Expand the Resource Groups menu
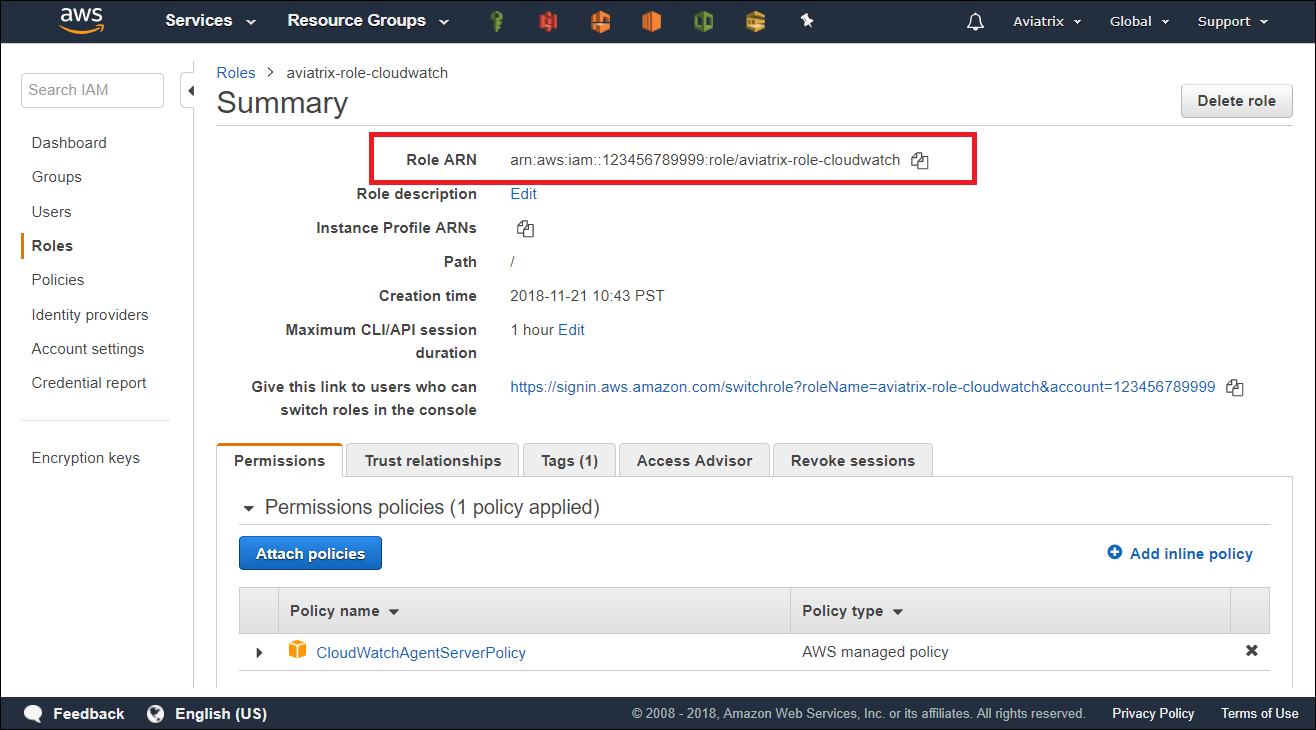Image resolution: width=1316 pixels, height=730 pixels. coord(367,21)
